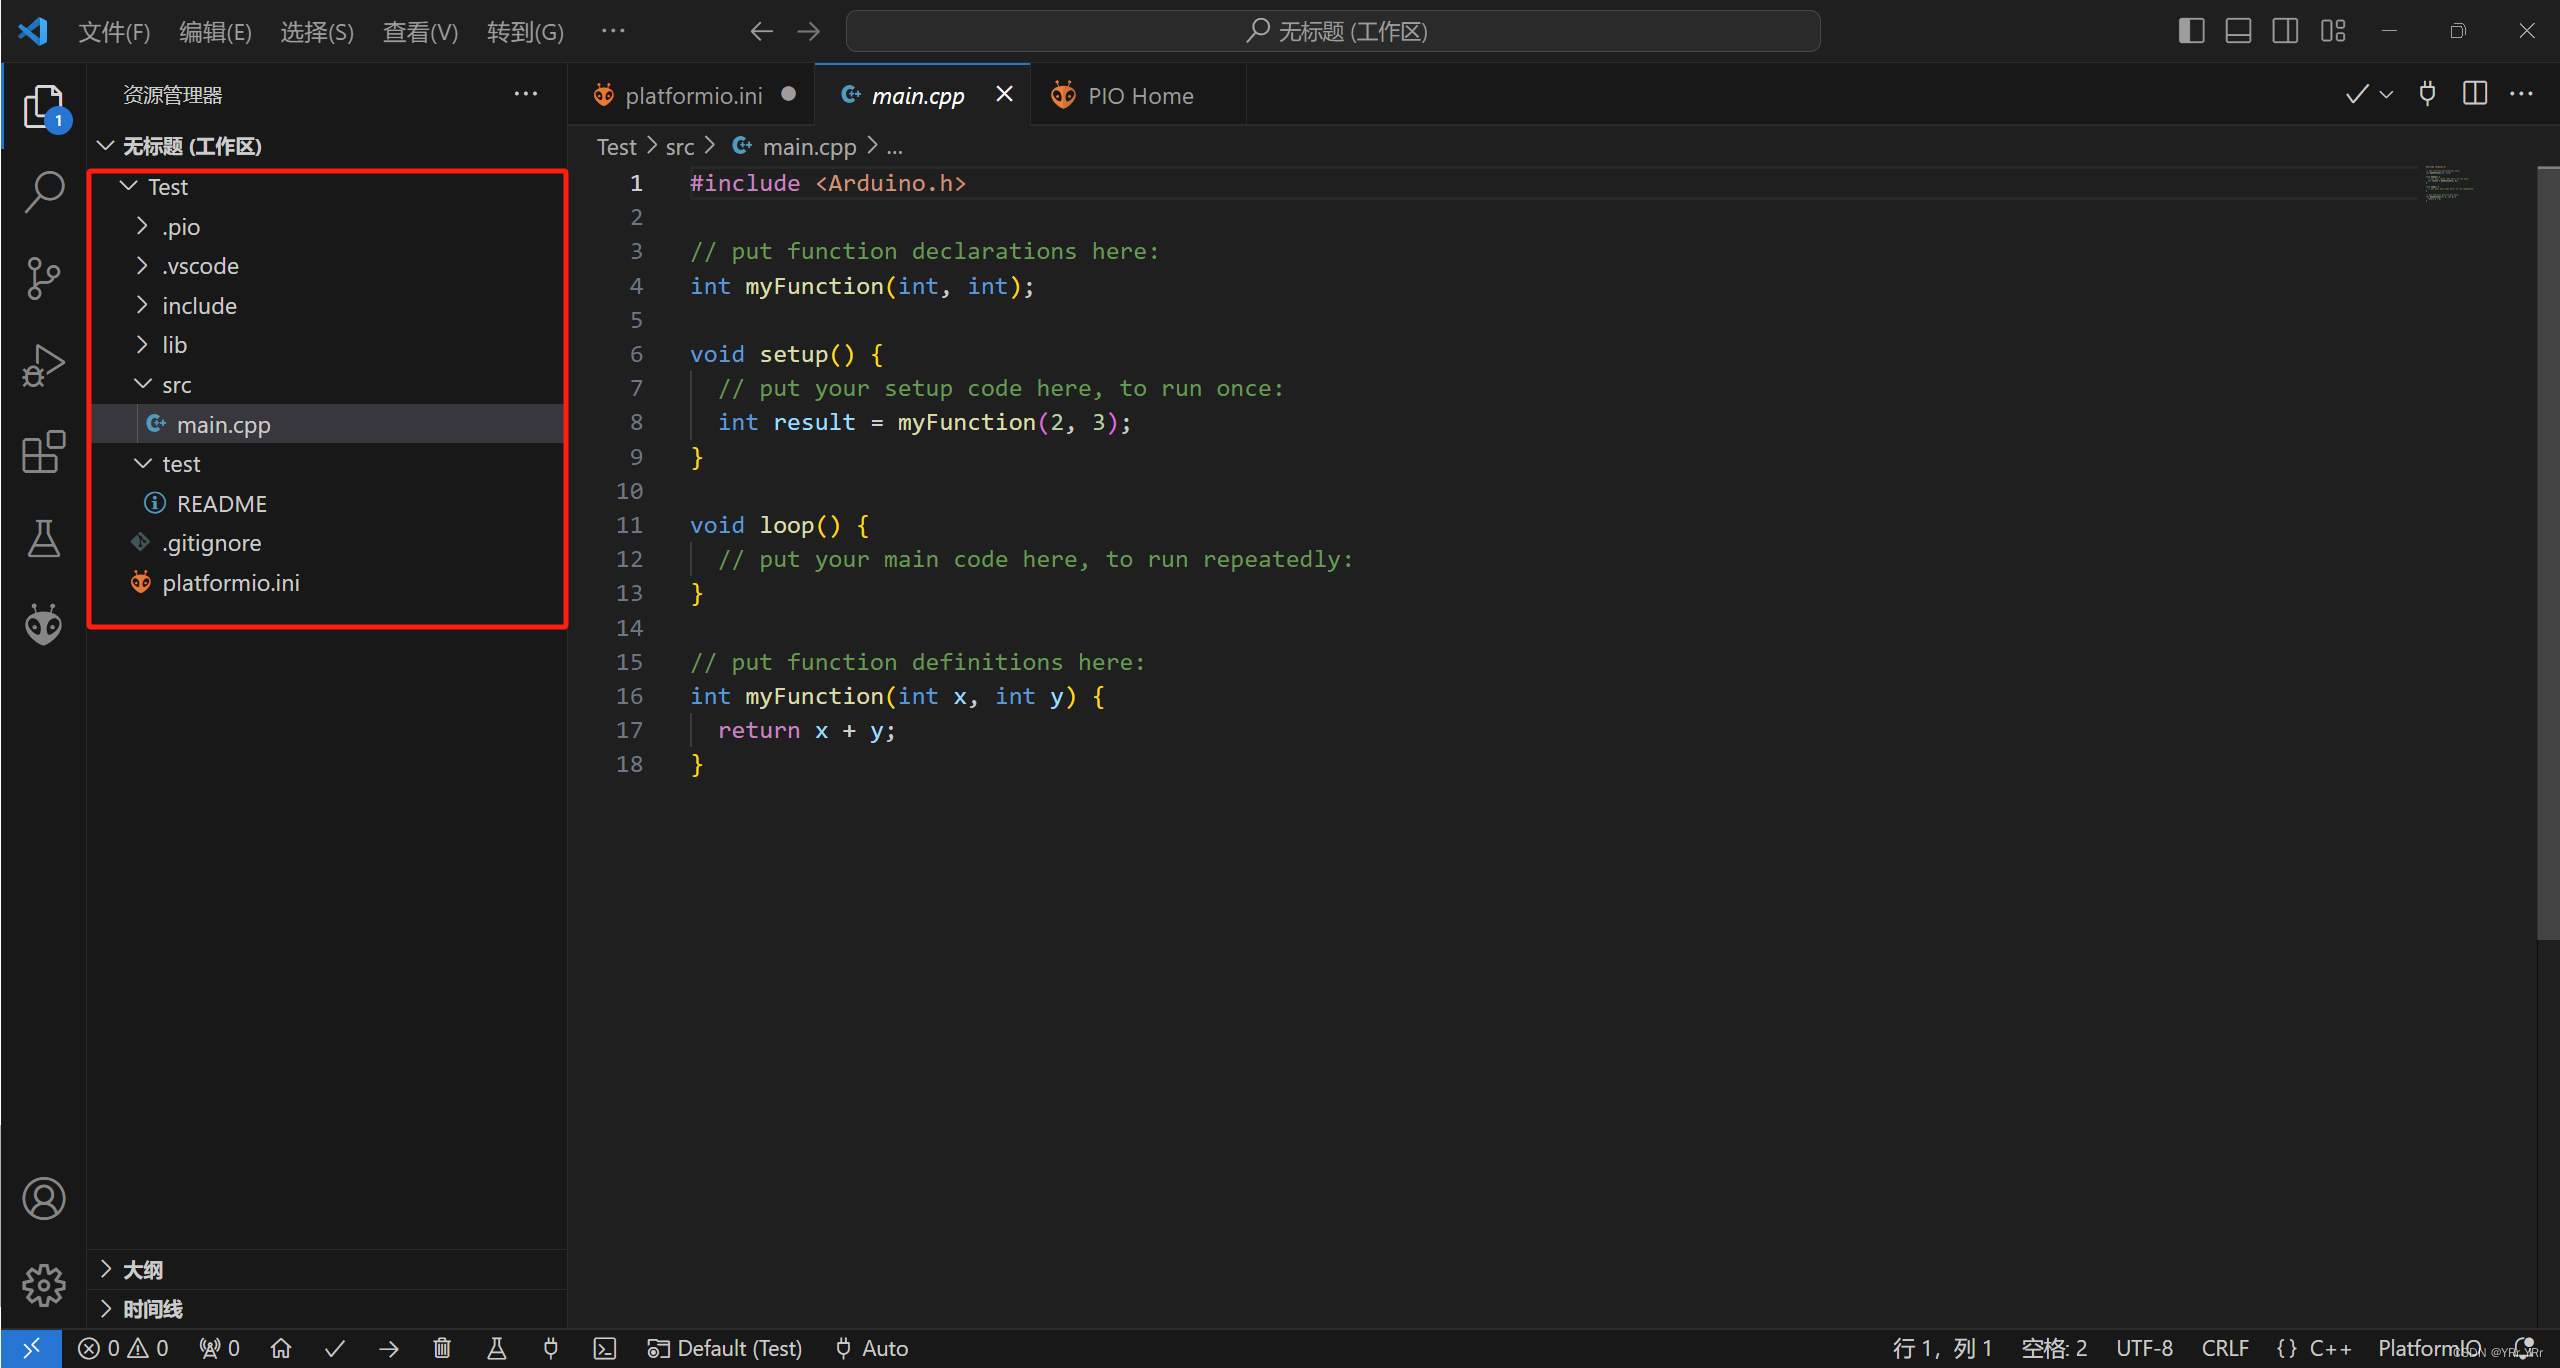The width and height of the screenshot is (2560, 1368).
Task: Collapse the src folder
Action: [x=176, y=385]
